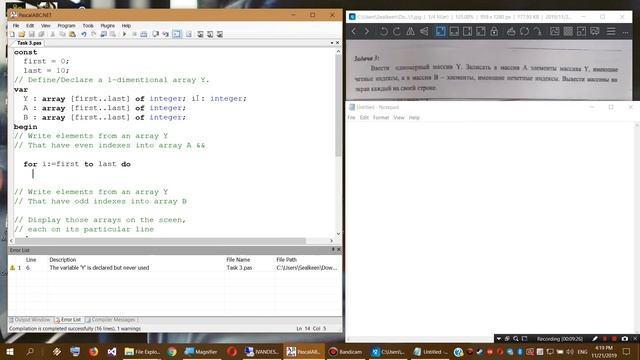640x360 pixels.
Task: Open Notepad File menu
Action: point(351,118)
